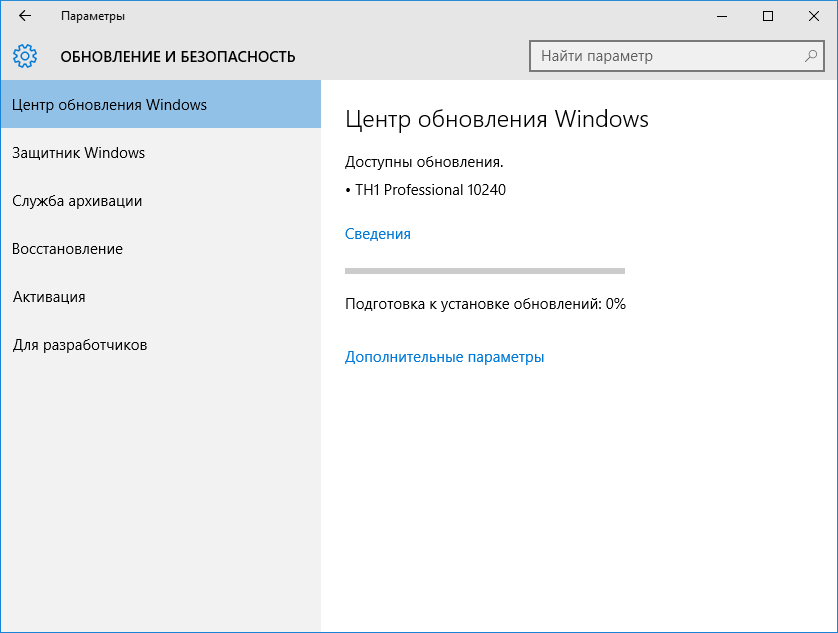This screenshot has height=633, width=838.
Task: Click the search magnifier icon
Action: click(811, 56)
